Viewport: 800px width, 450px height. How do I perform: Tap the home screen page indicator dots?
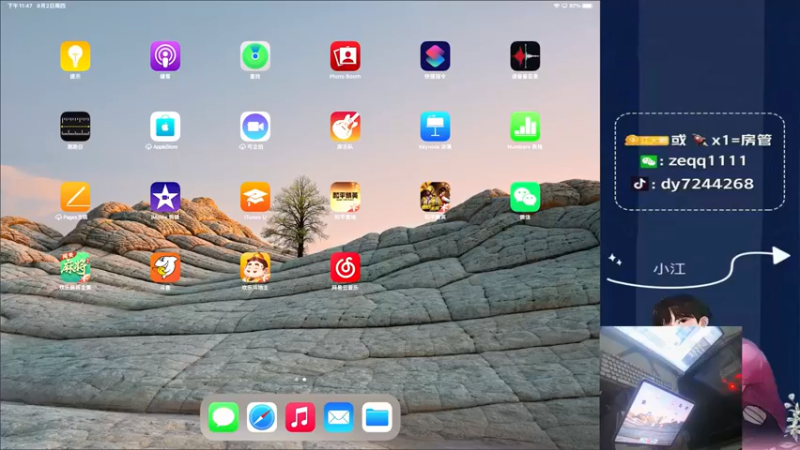point(301,380)
